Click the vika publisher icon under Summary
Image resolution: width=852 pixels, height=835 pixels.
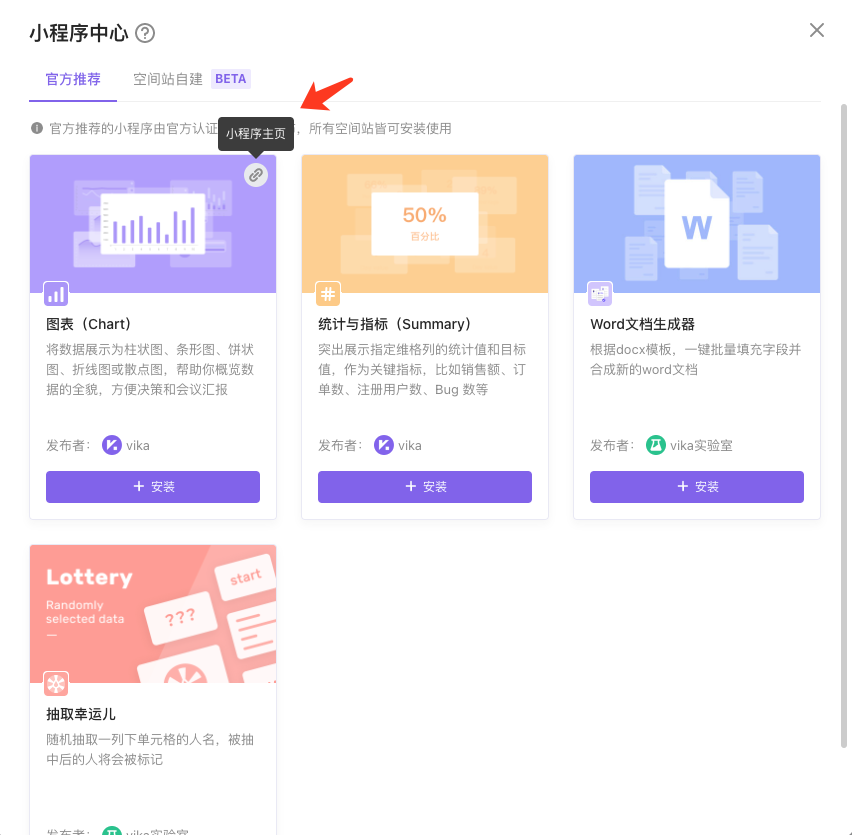[385, 446]
